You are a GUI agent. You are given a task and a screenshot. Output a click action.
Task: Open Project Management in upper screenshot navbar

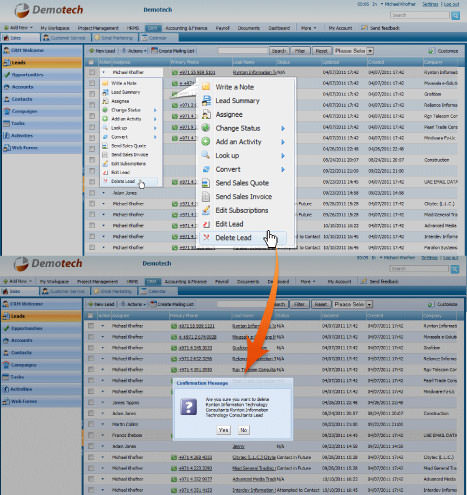(98, 28)
